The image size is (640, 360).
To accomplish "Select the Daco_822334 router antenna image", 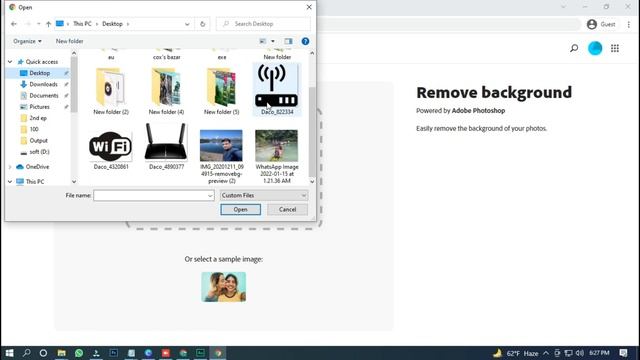I will tap(277, 86).
